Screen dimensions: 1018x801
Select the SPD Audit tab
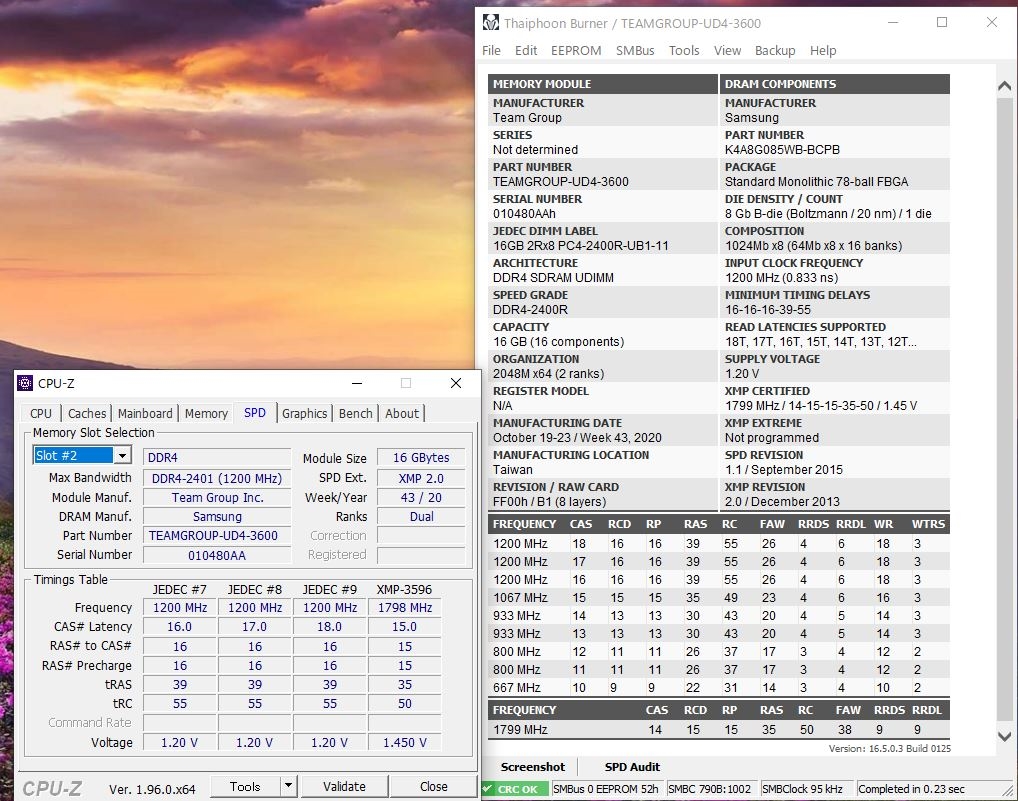tap(632, 767)
